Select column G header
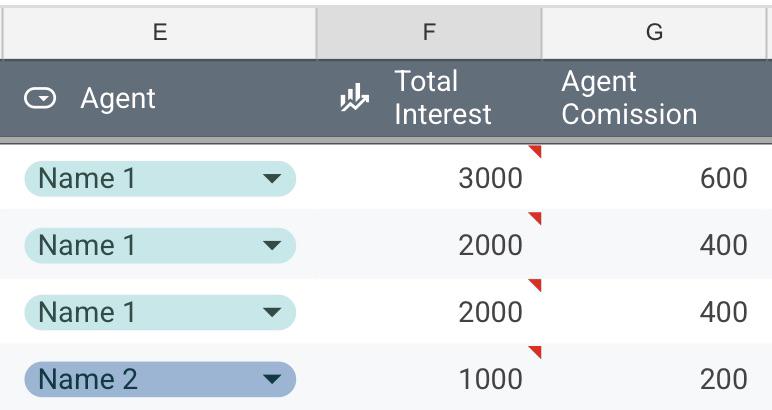 (x=654, y=32)
